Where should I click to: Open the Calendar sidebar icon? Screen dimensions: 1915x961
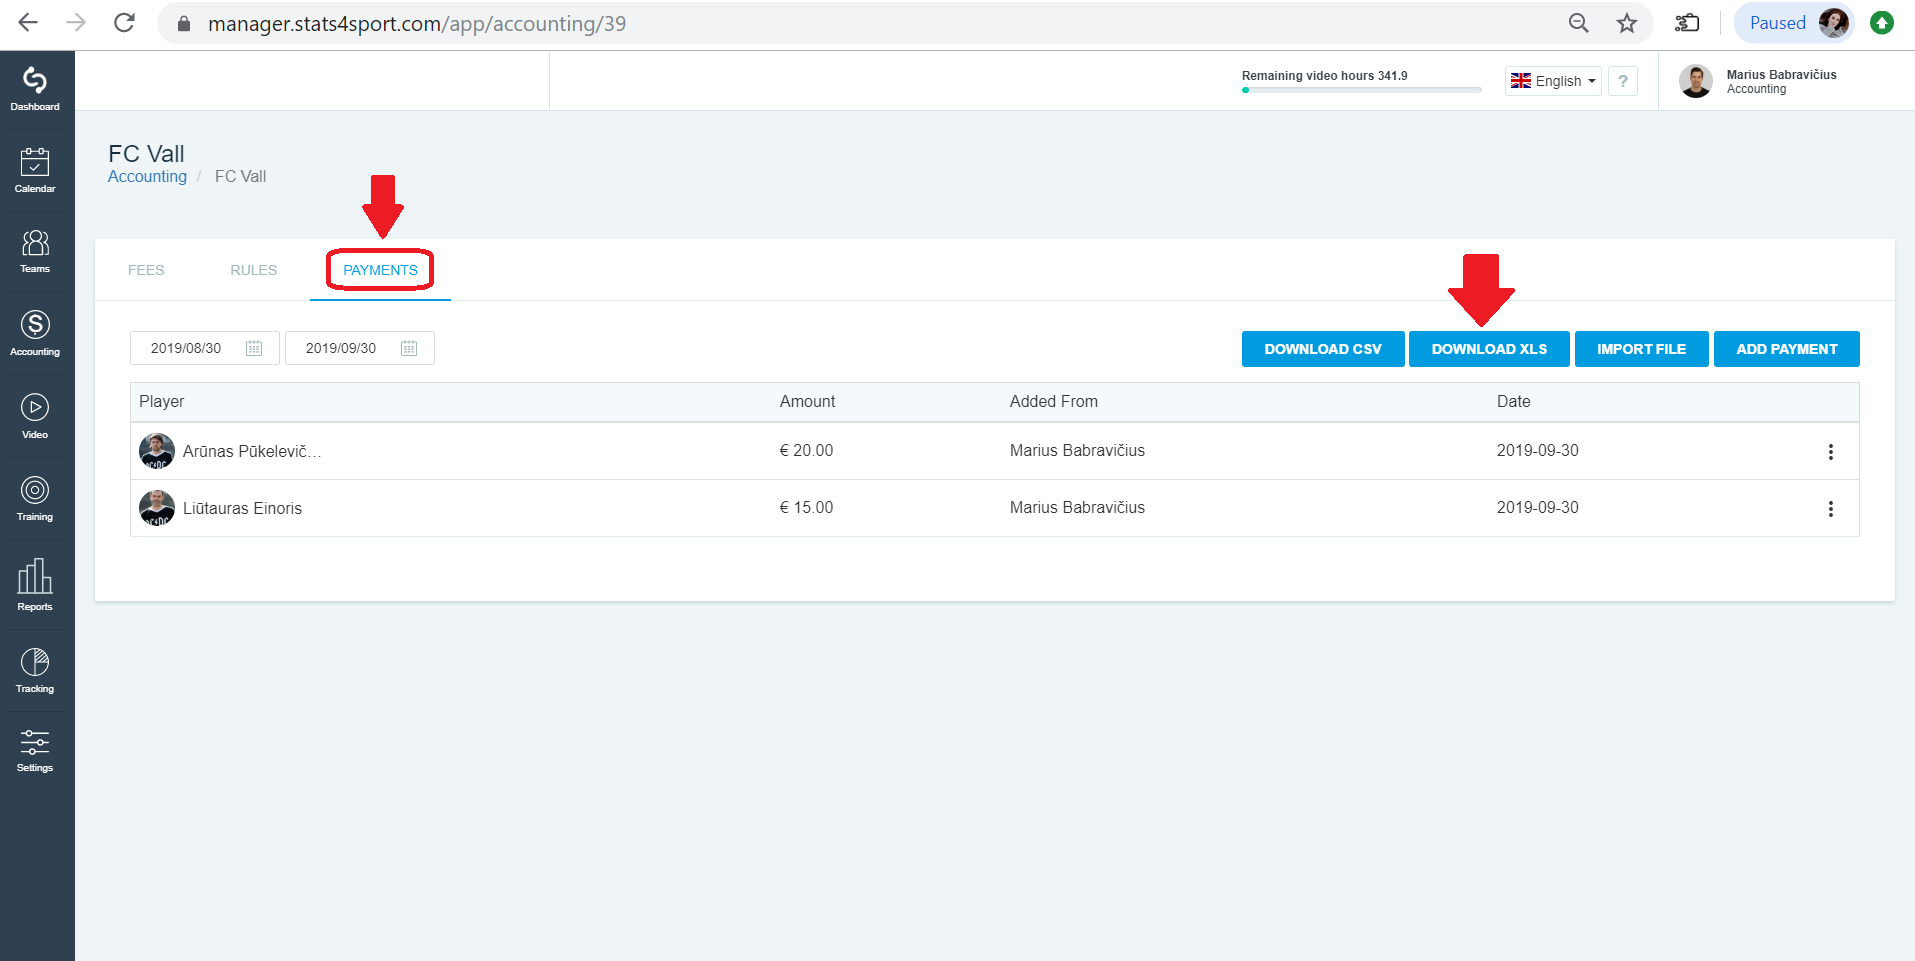tap(35, 170)
